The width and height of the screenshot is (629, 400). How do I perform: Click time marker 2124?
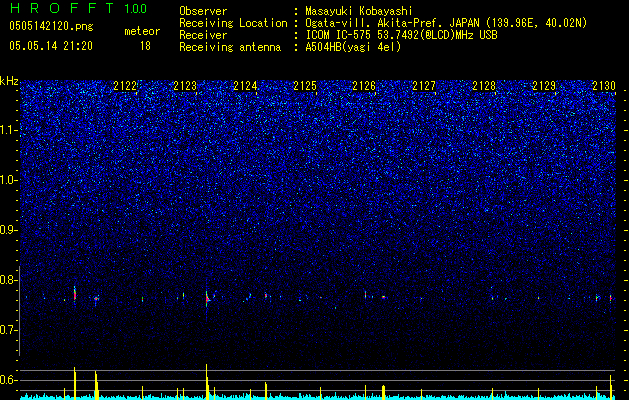245,86
